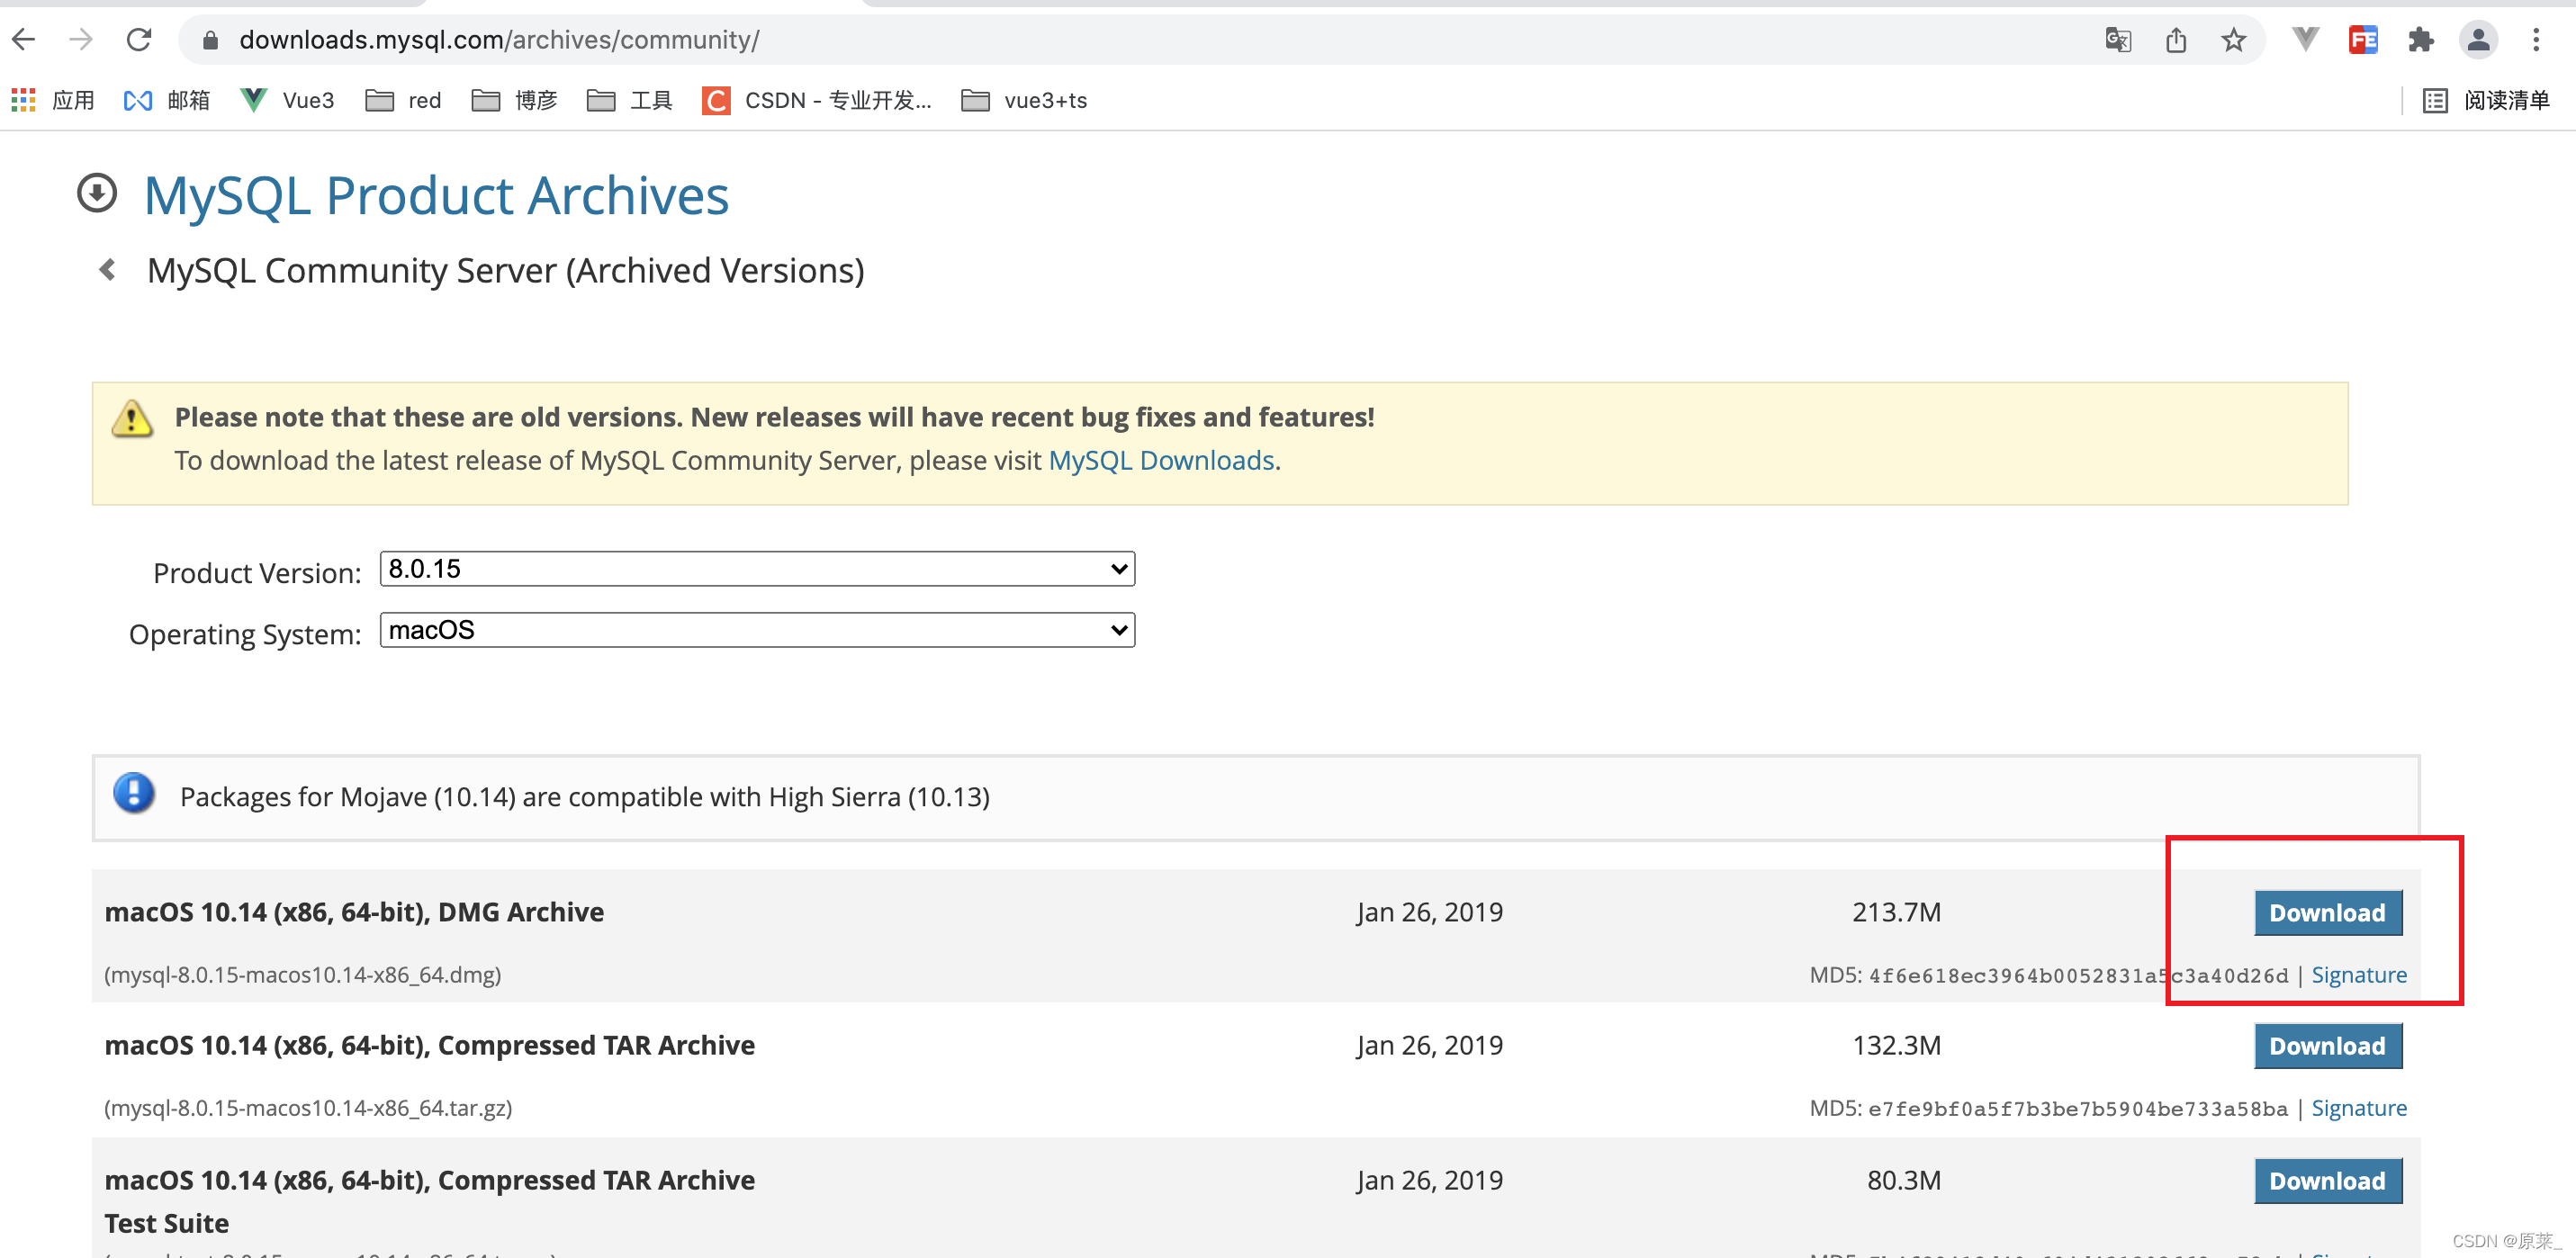The width and height of the screenshot is (2576, 1258).
Task: Open the Vue devtools extension icon
Action: click(2305, 40)
